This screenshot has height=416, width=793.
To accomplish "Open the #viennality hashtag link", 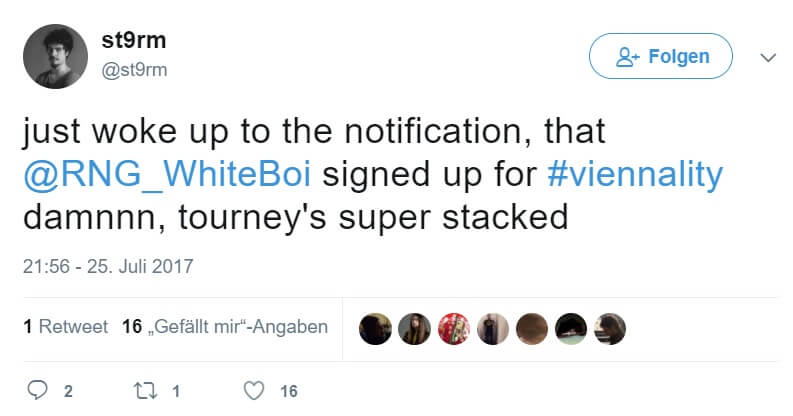I will pyautogui.click(x=636, y=174).
